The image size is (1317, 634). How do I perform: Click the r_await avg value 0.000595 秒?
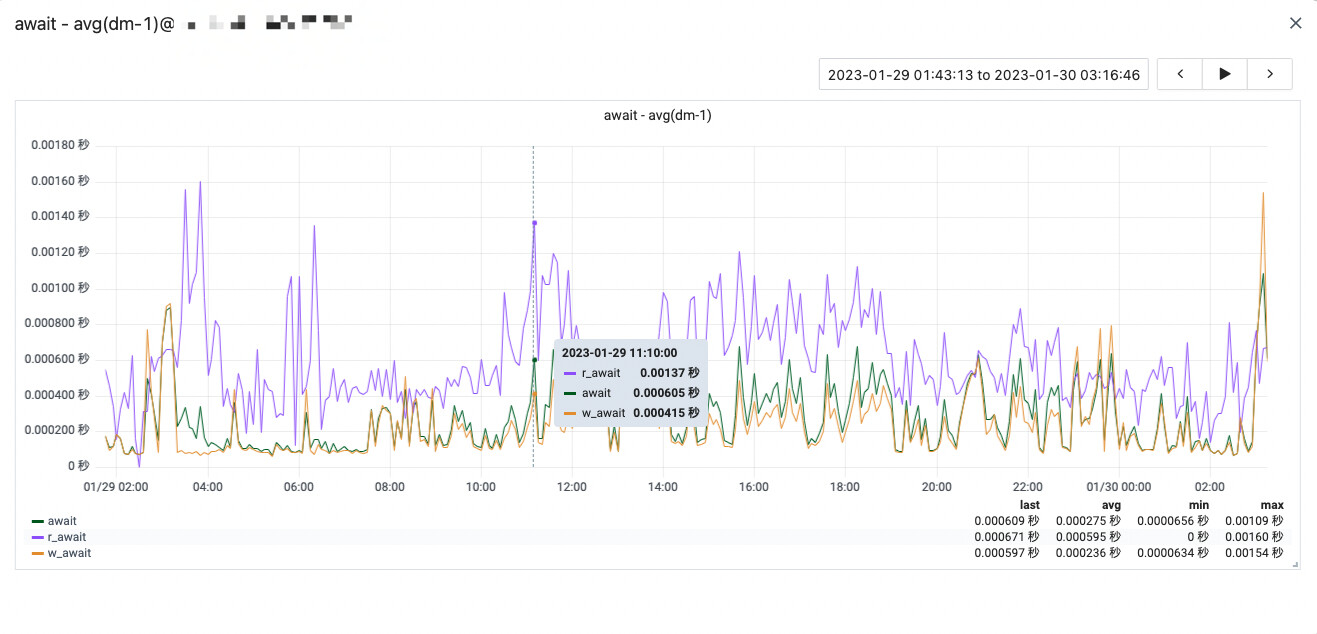coord(1088,537)
